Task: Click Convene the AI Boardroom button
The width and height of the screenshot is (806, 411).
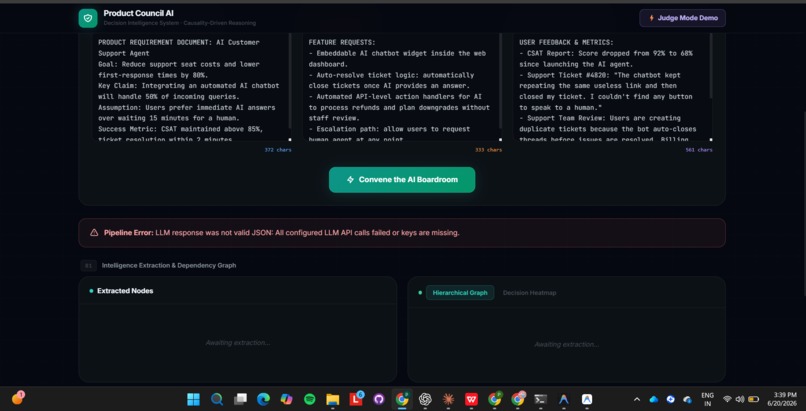Action: point(402,180)
